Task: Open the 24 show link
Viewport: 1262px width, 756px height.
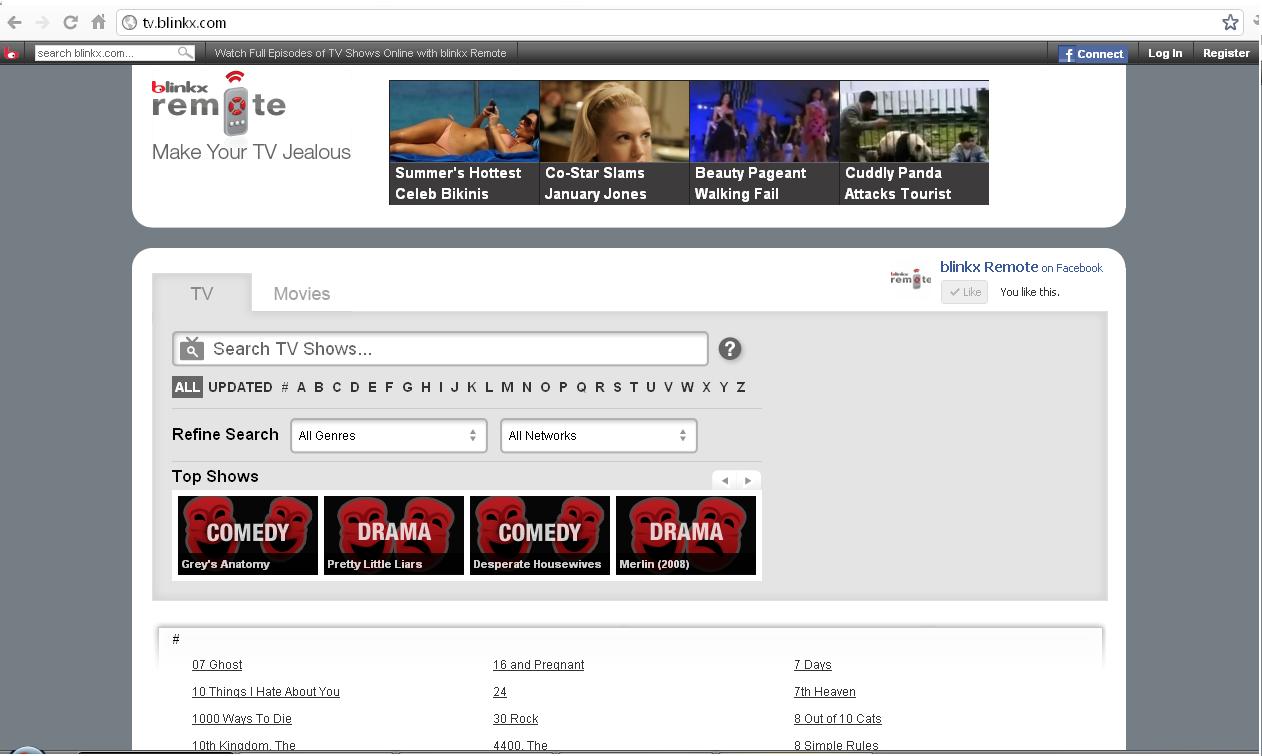Action: click(x=500, y=692)
